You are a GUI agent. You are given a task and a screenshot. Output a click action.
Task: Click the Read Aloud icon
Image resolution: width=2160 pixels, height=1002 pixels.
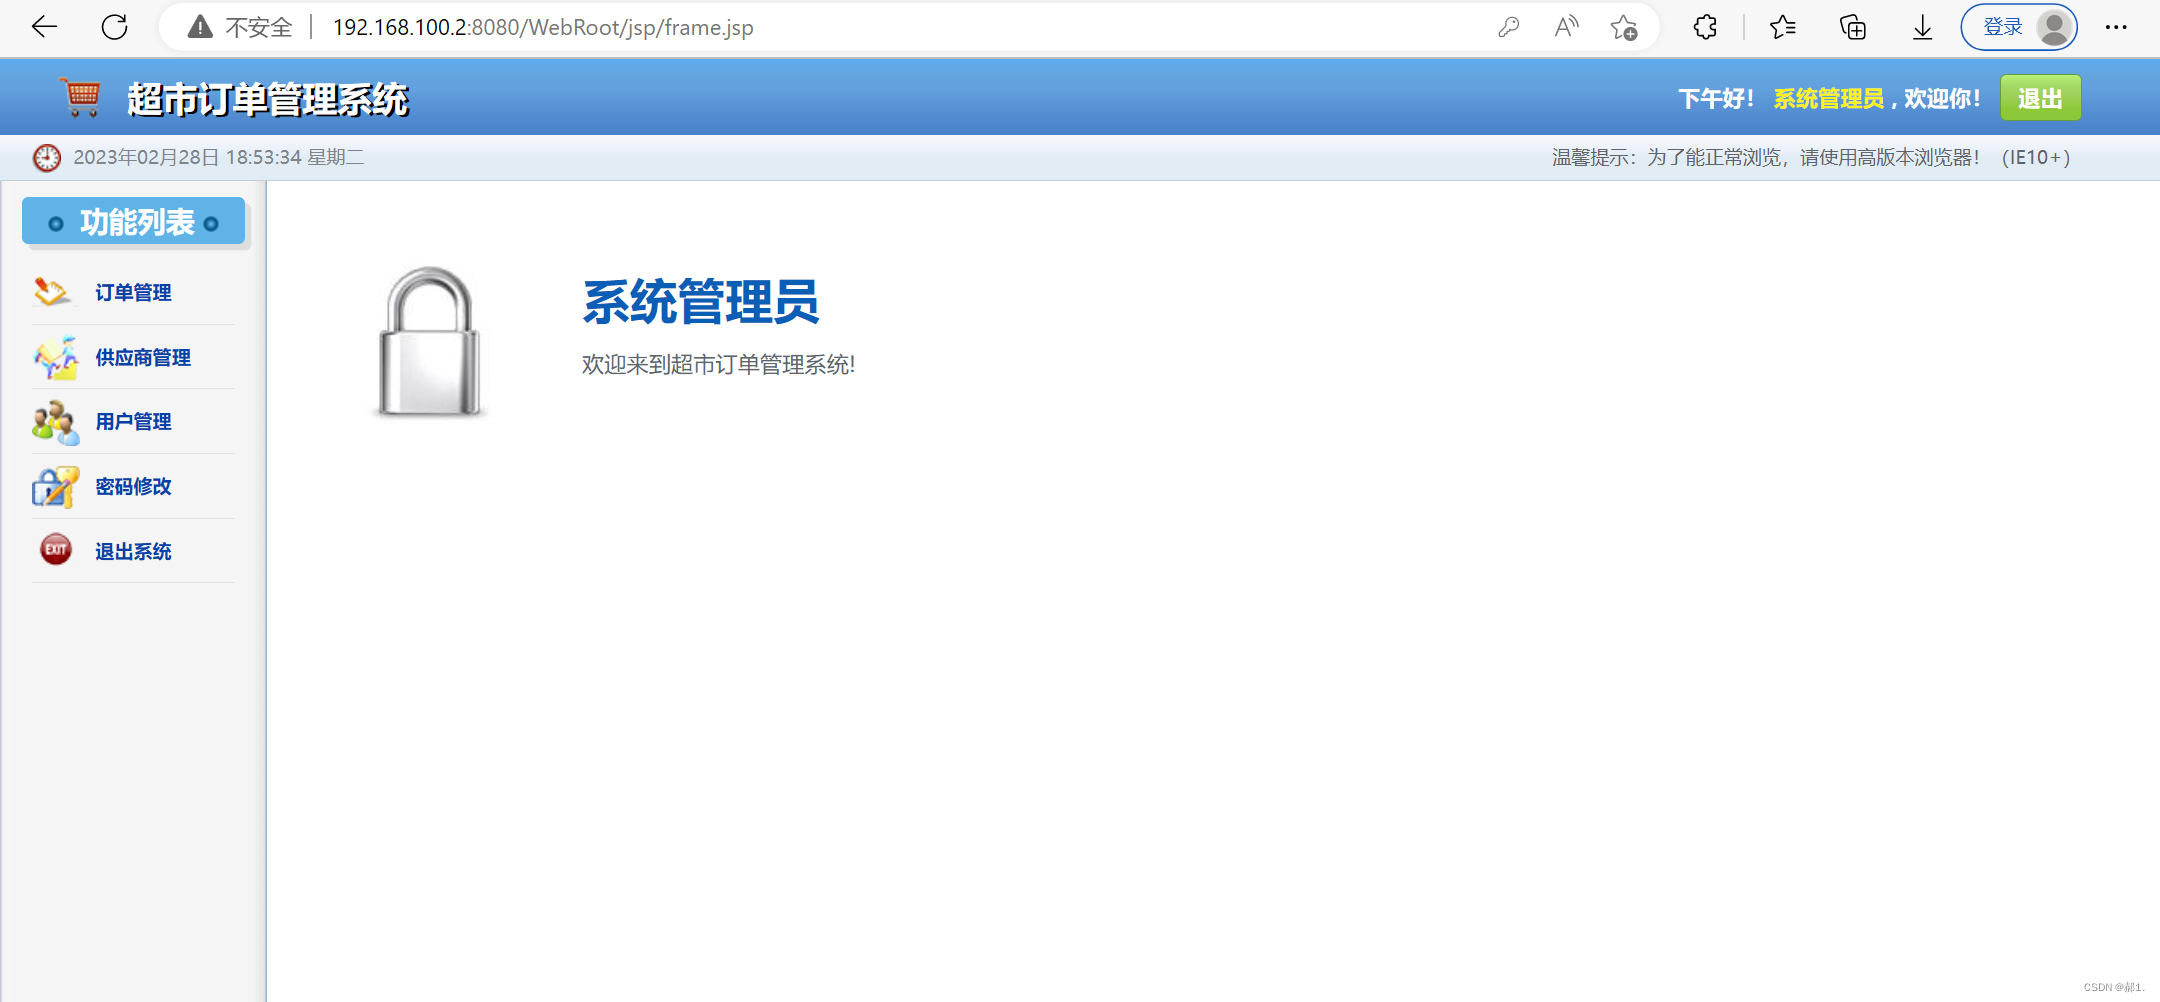tap(1565, 27)
